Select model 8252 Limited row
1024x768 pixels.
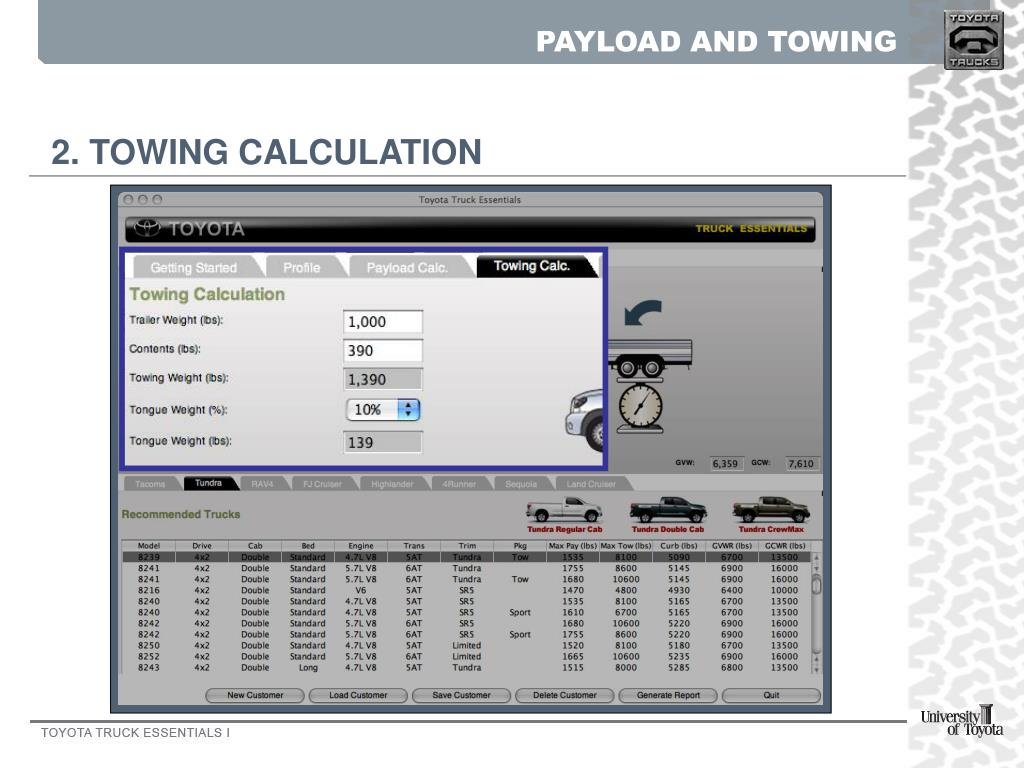pyautogui.click(x=466, y=656)
